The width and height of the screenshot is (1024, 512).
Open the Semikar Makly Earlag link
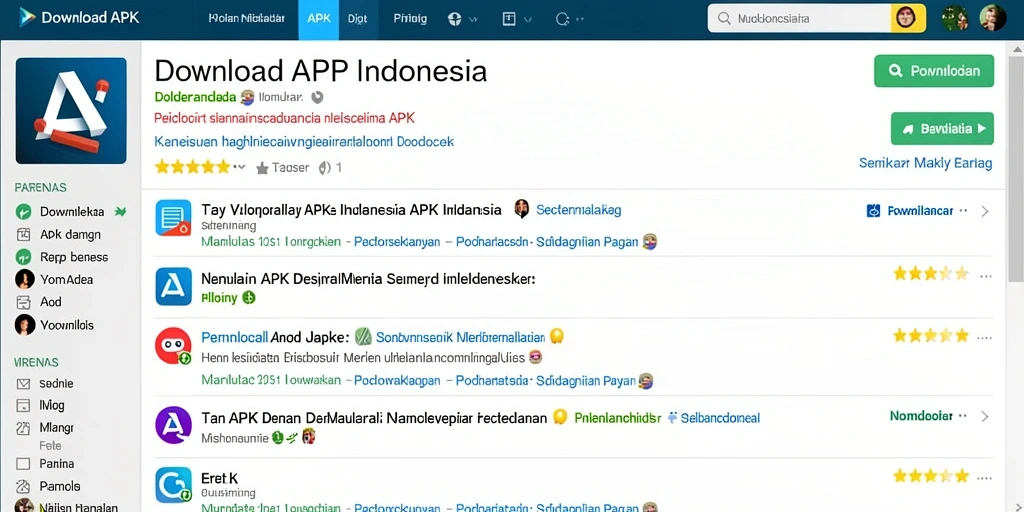925,163
